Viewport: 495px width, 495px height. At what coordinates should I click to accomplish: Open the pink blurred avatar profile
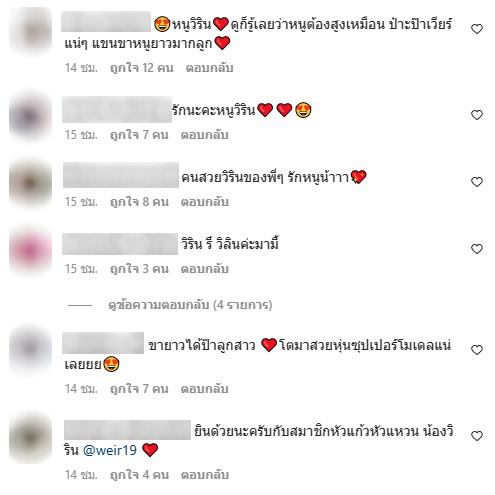pyautogui.click(x=30, y=251)
